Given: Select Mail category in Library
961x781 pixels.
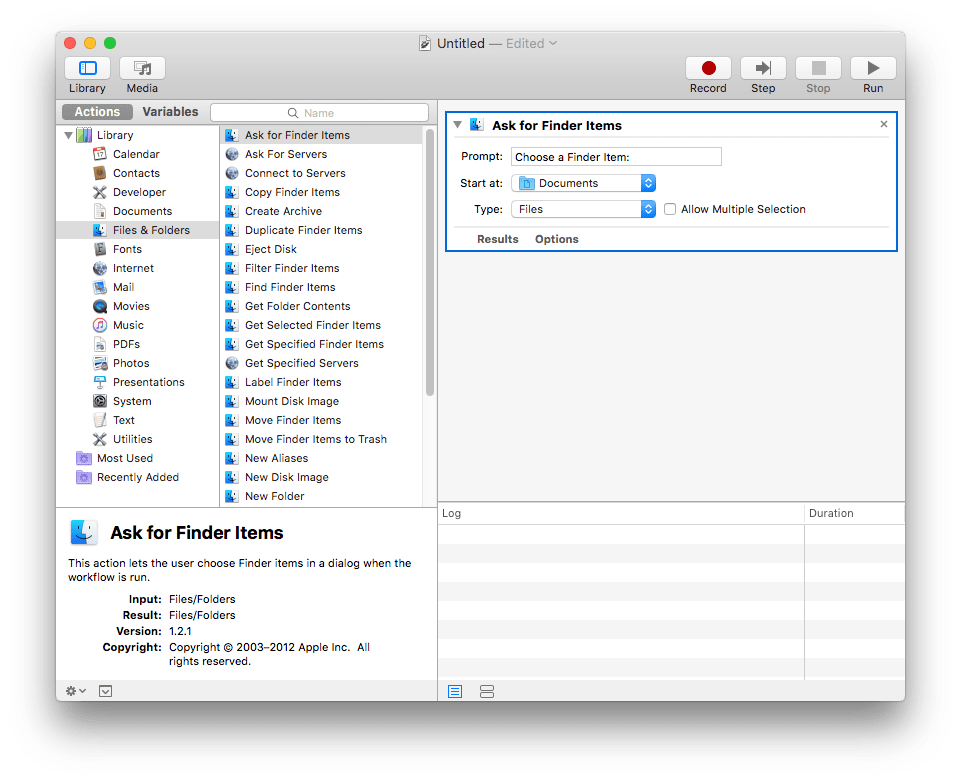Looking at the screenshot, I should [x=123, y=287].
